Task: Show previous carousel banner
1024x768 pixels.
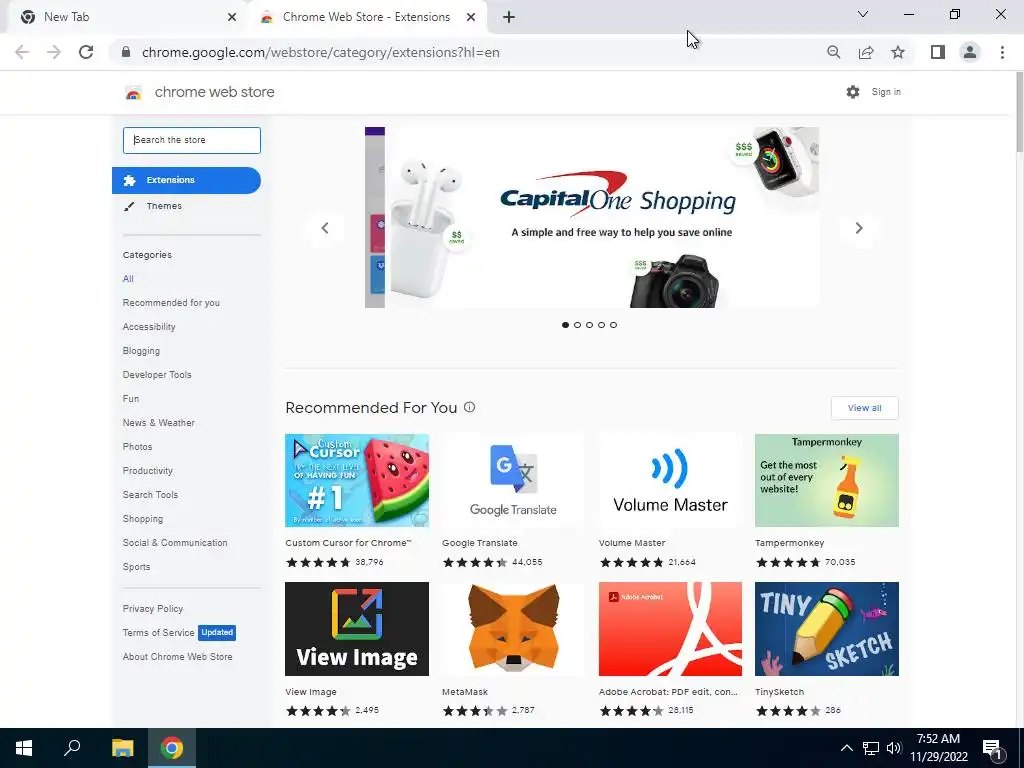Action: pyautogui.click(x=325, y=228)
